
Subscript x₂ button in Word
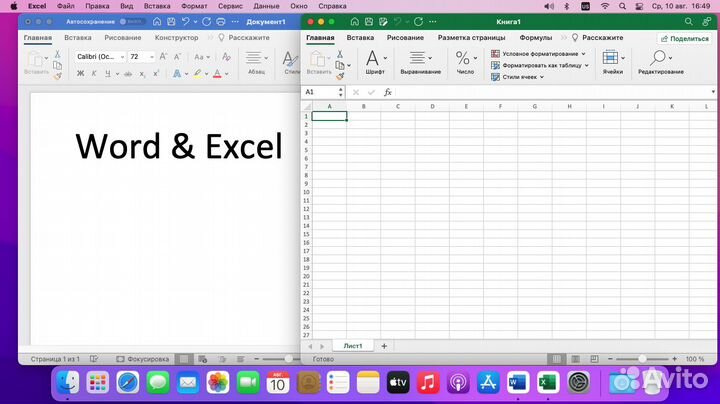pyautogui.click(x=142, y=73)
